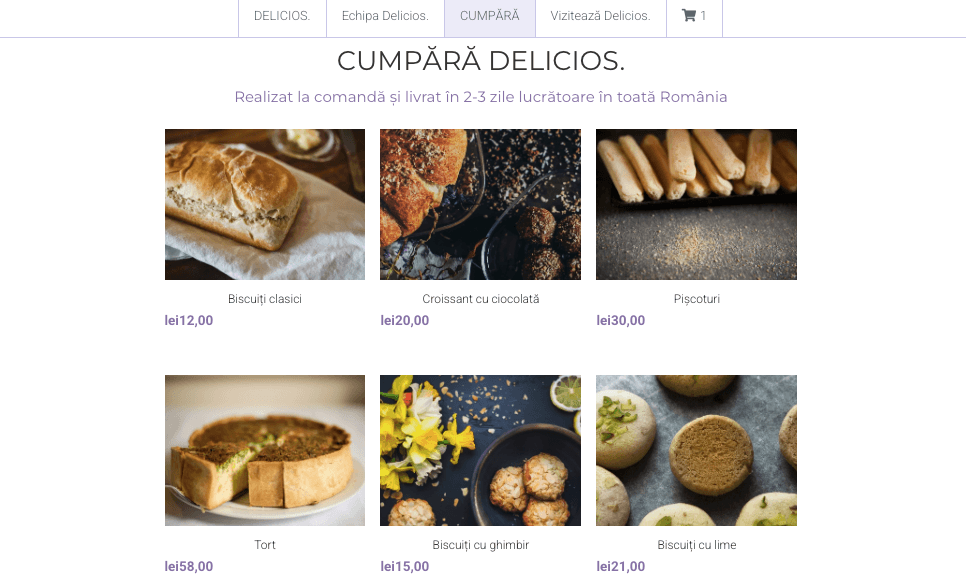Image resolution: width=966 pixels, height=588 pixels.
Task: Select the CUMPĂRĂ tab
Action: coord(490,16)
